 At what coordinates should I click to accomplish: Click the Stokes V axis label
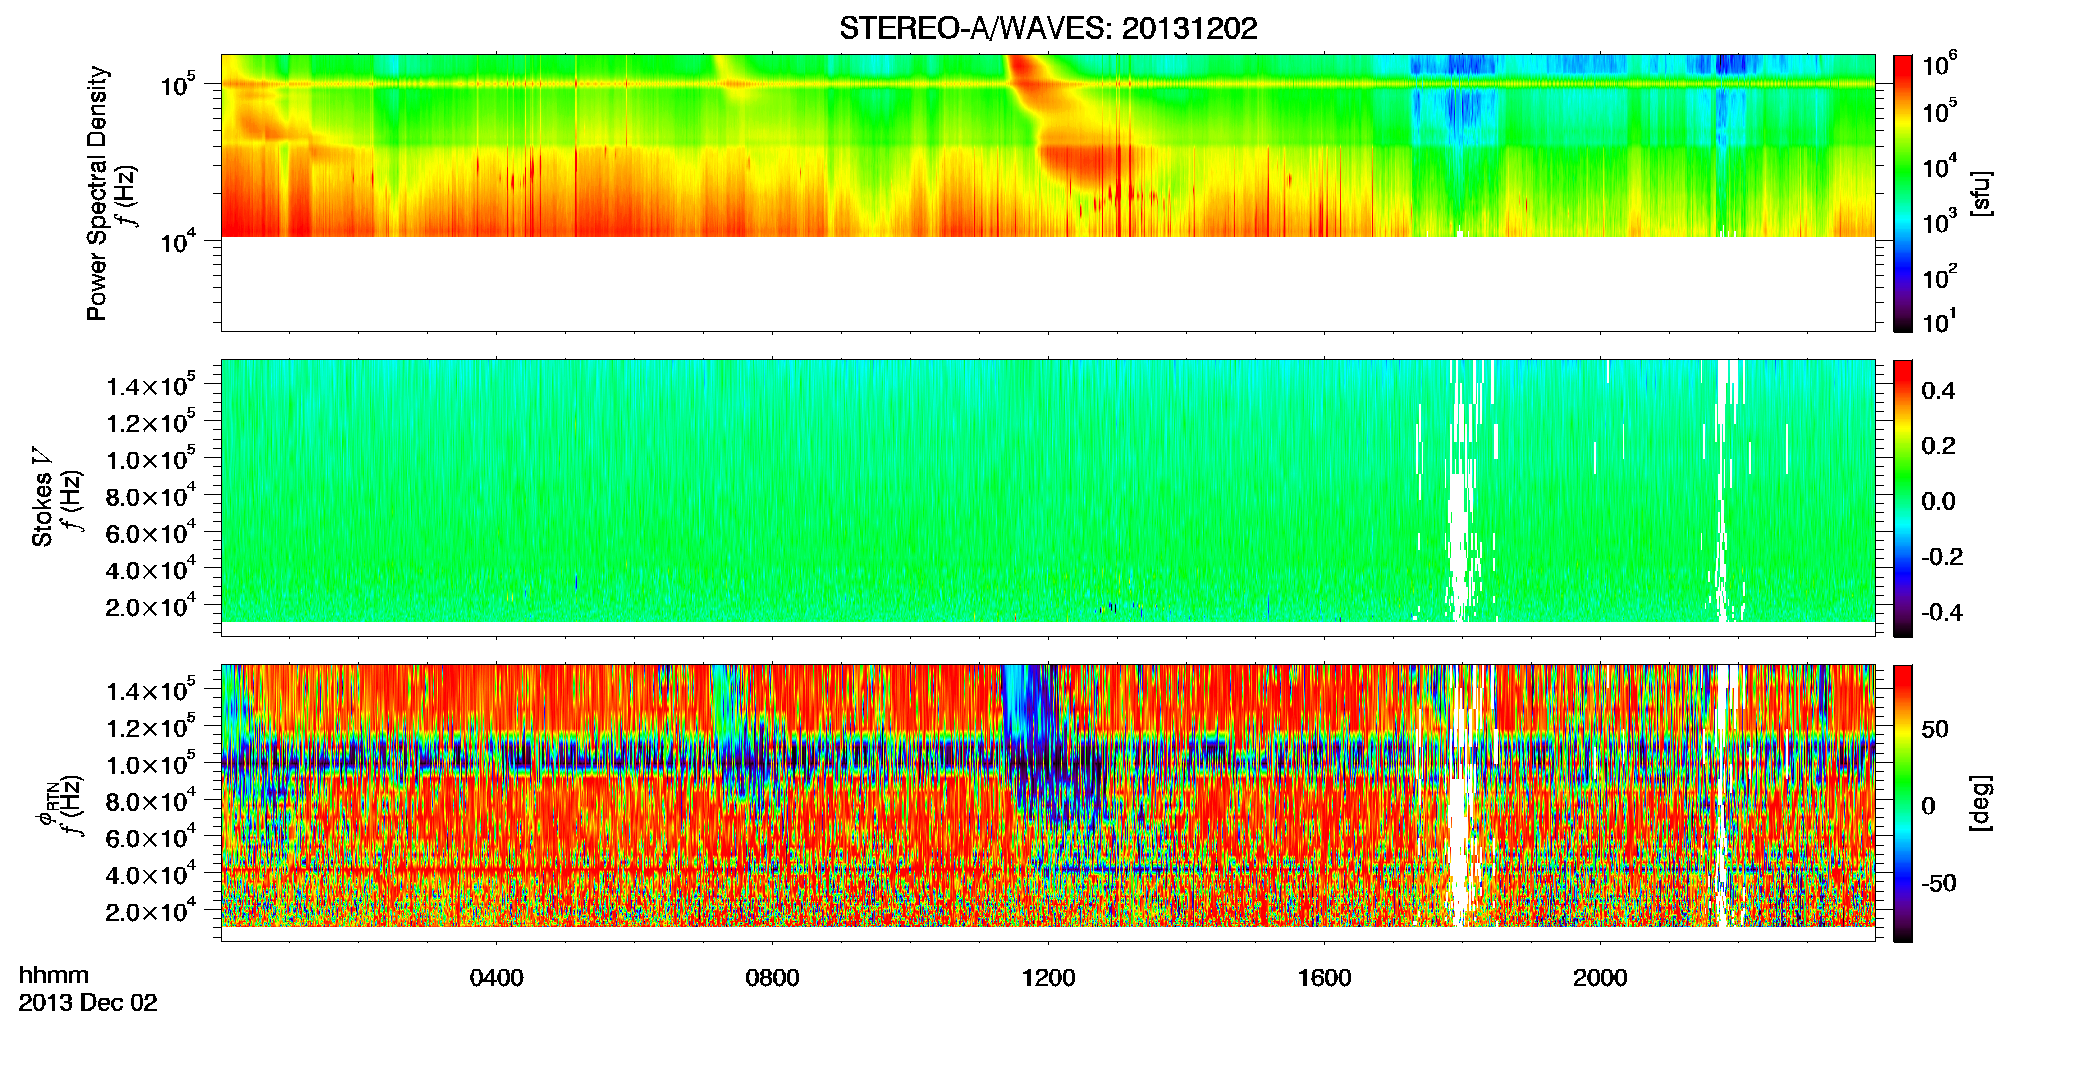42,497
